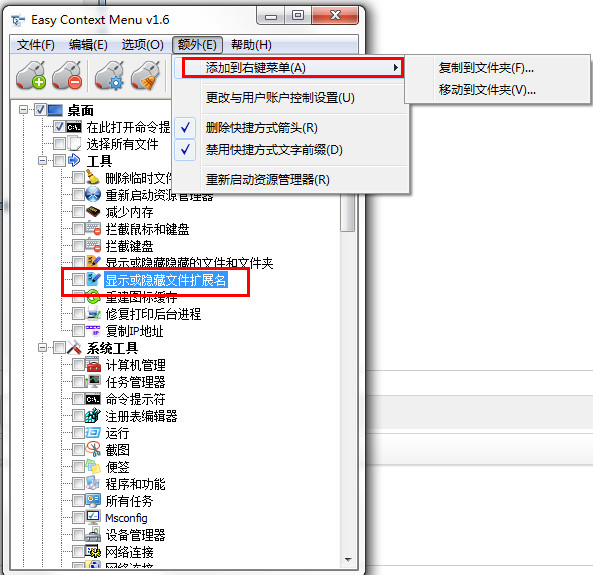593x575 pixels.
Task: Enable 显示或隐藏文件扩展名 checkbox
Action: (78, 280)
